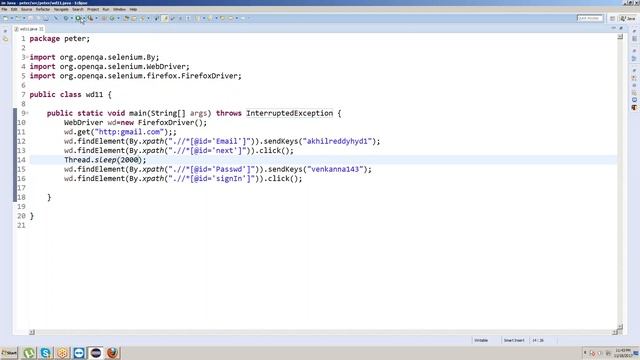Click the Thread.sleep(2000) line
This screenshot has height=360, width=640.
pos(105,160)
